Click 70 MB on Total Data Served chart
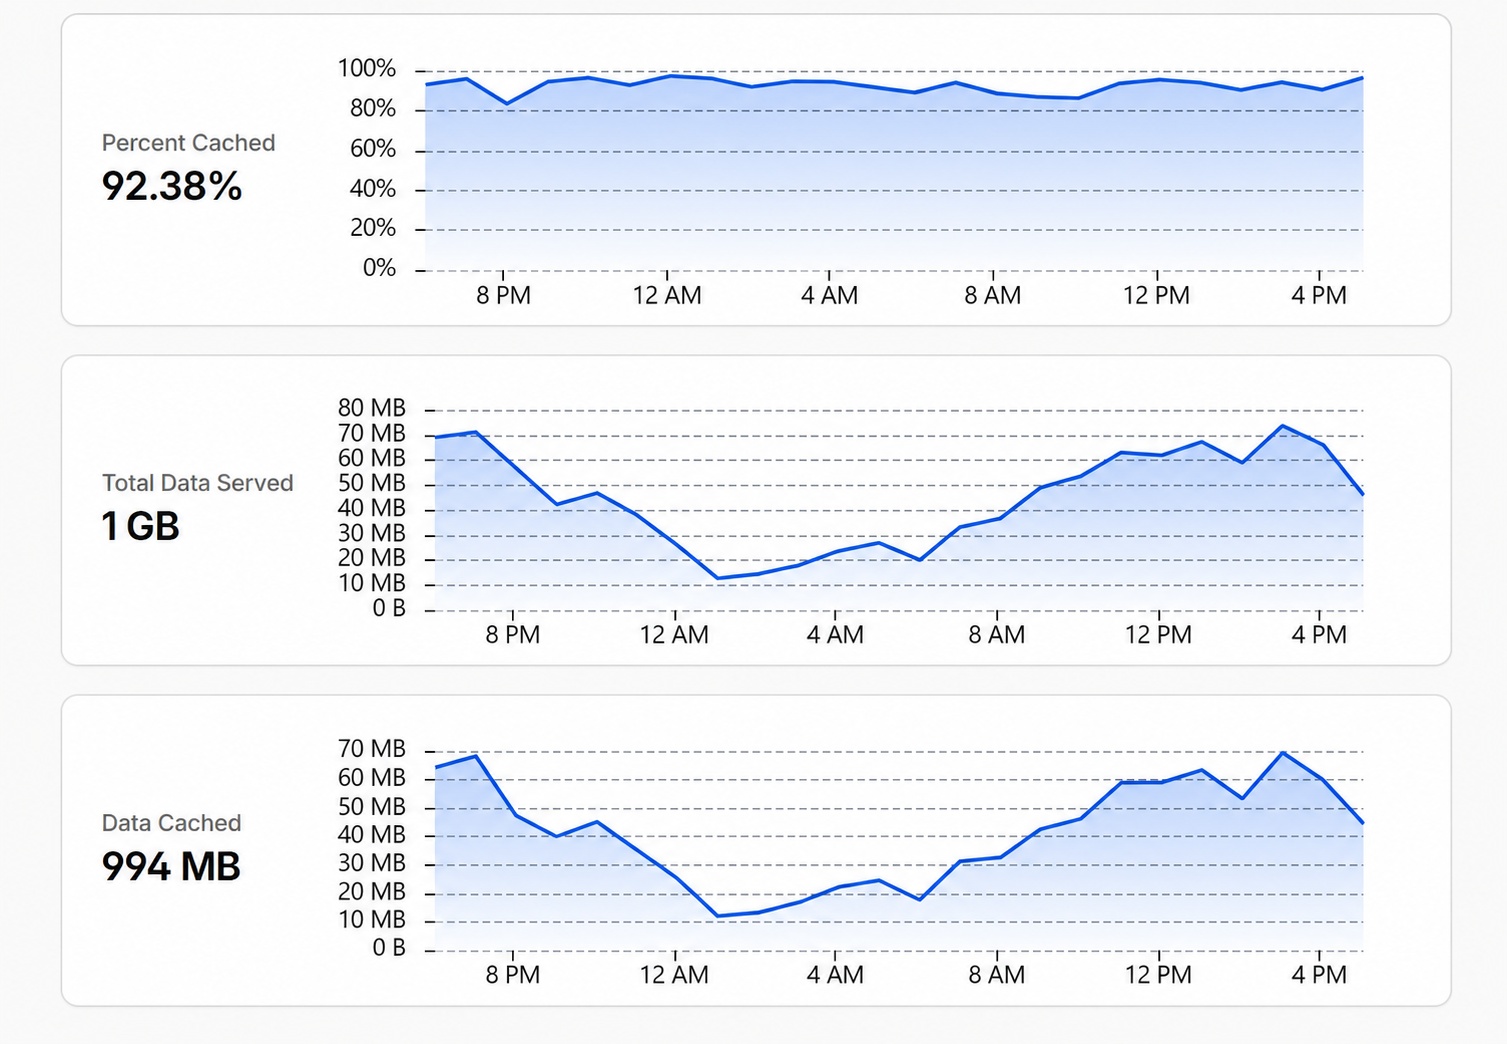 point(372,433)
